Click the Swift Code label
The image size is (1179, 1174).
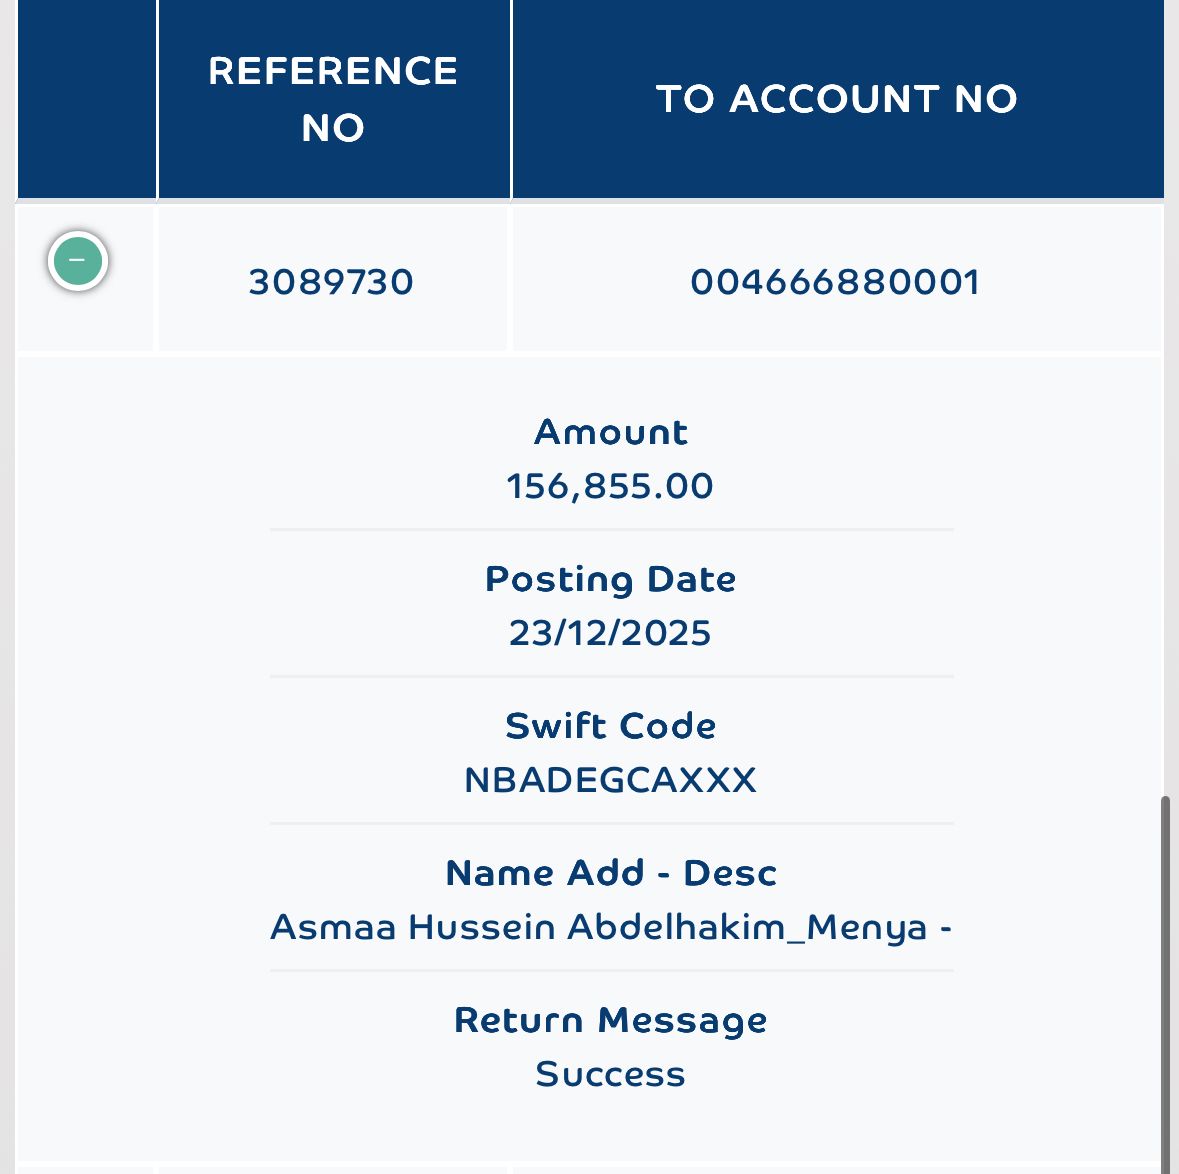click(x=611, y=726)
